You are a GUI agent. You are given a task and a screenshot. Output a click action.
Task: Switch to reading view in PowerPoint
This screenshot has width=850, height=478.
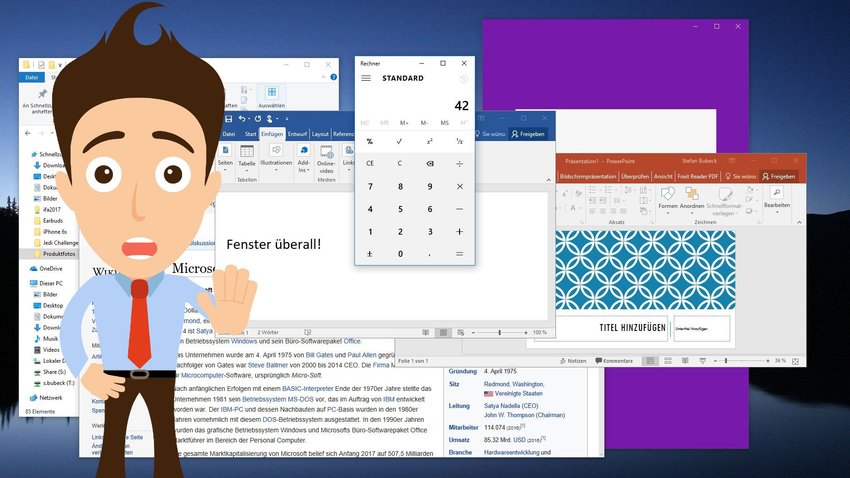point(685,360)
